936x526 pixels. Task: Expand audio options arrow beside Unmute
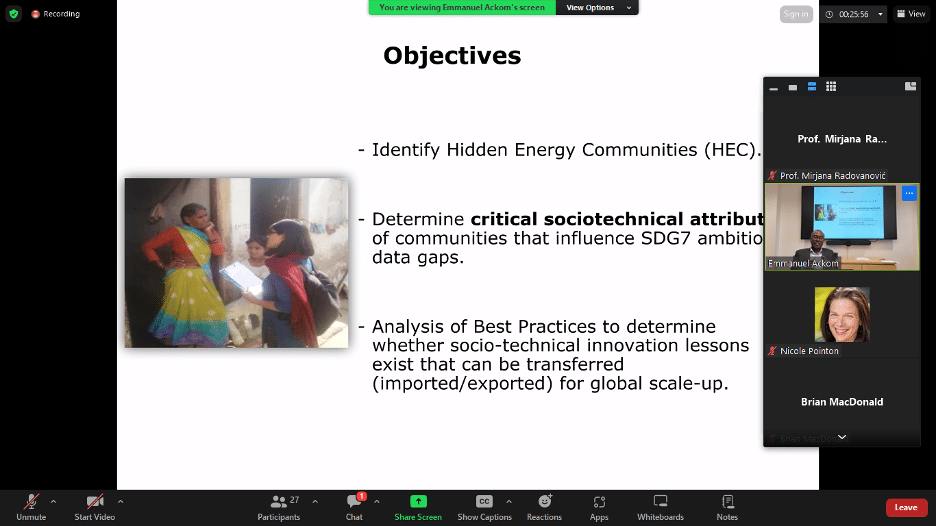point(53,501)
